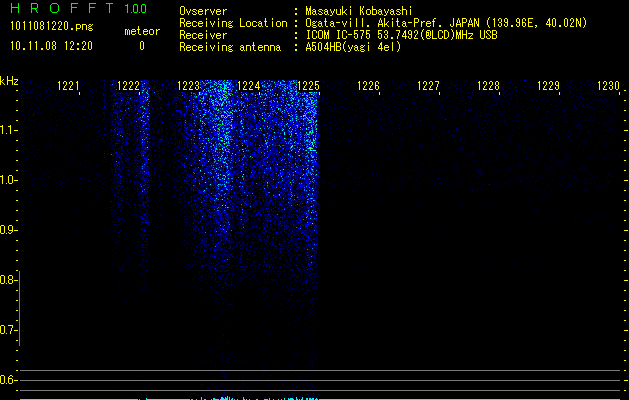The image size is (629, 400).
Task: Click time marker 1227
Action: coord(428,85)
